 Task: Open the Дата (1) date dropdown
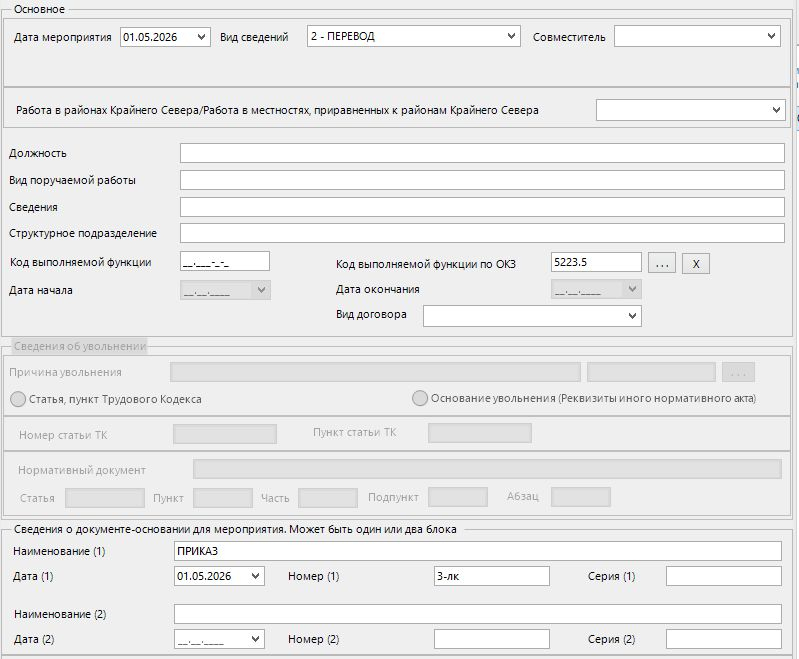tap(255, 576)
